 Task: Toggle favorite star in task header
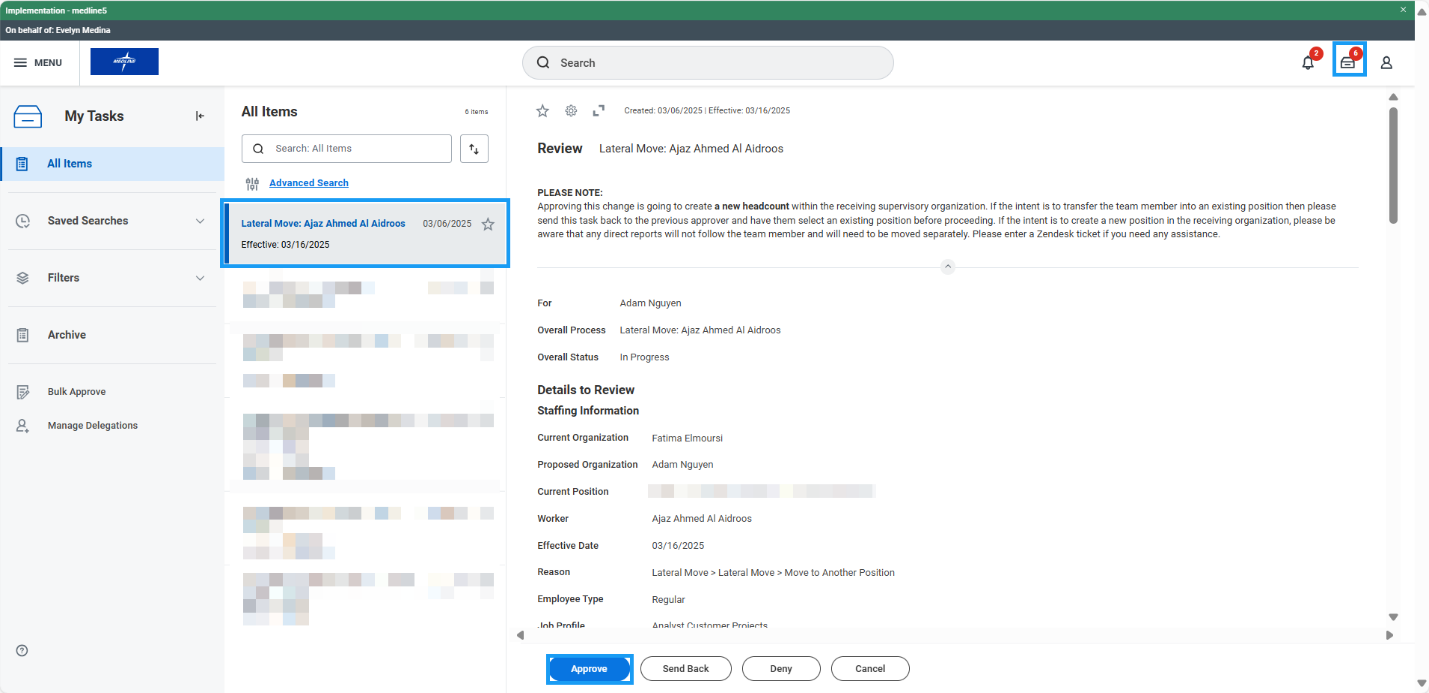click(543, 110)
